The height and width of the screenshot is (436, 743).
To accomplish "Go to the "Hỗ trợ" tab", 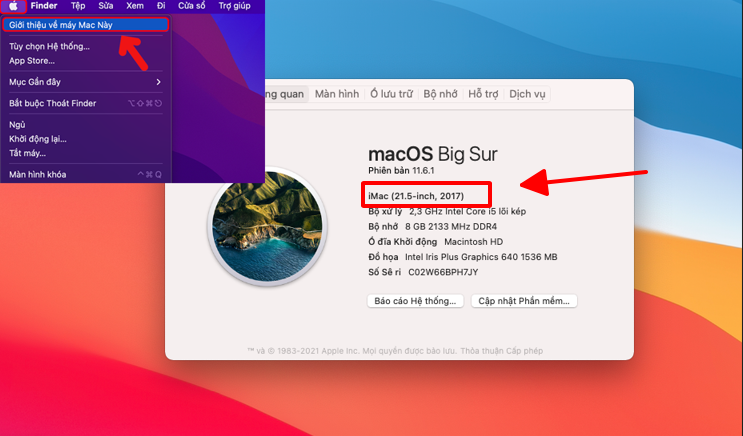I will tap(483, 94).
